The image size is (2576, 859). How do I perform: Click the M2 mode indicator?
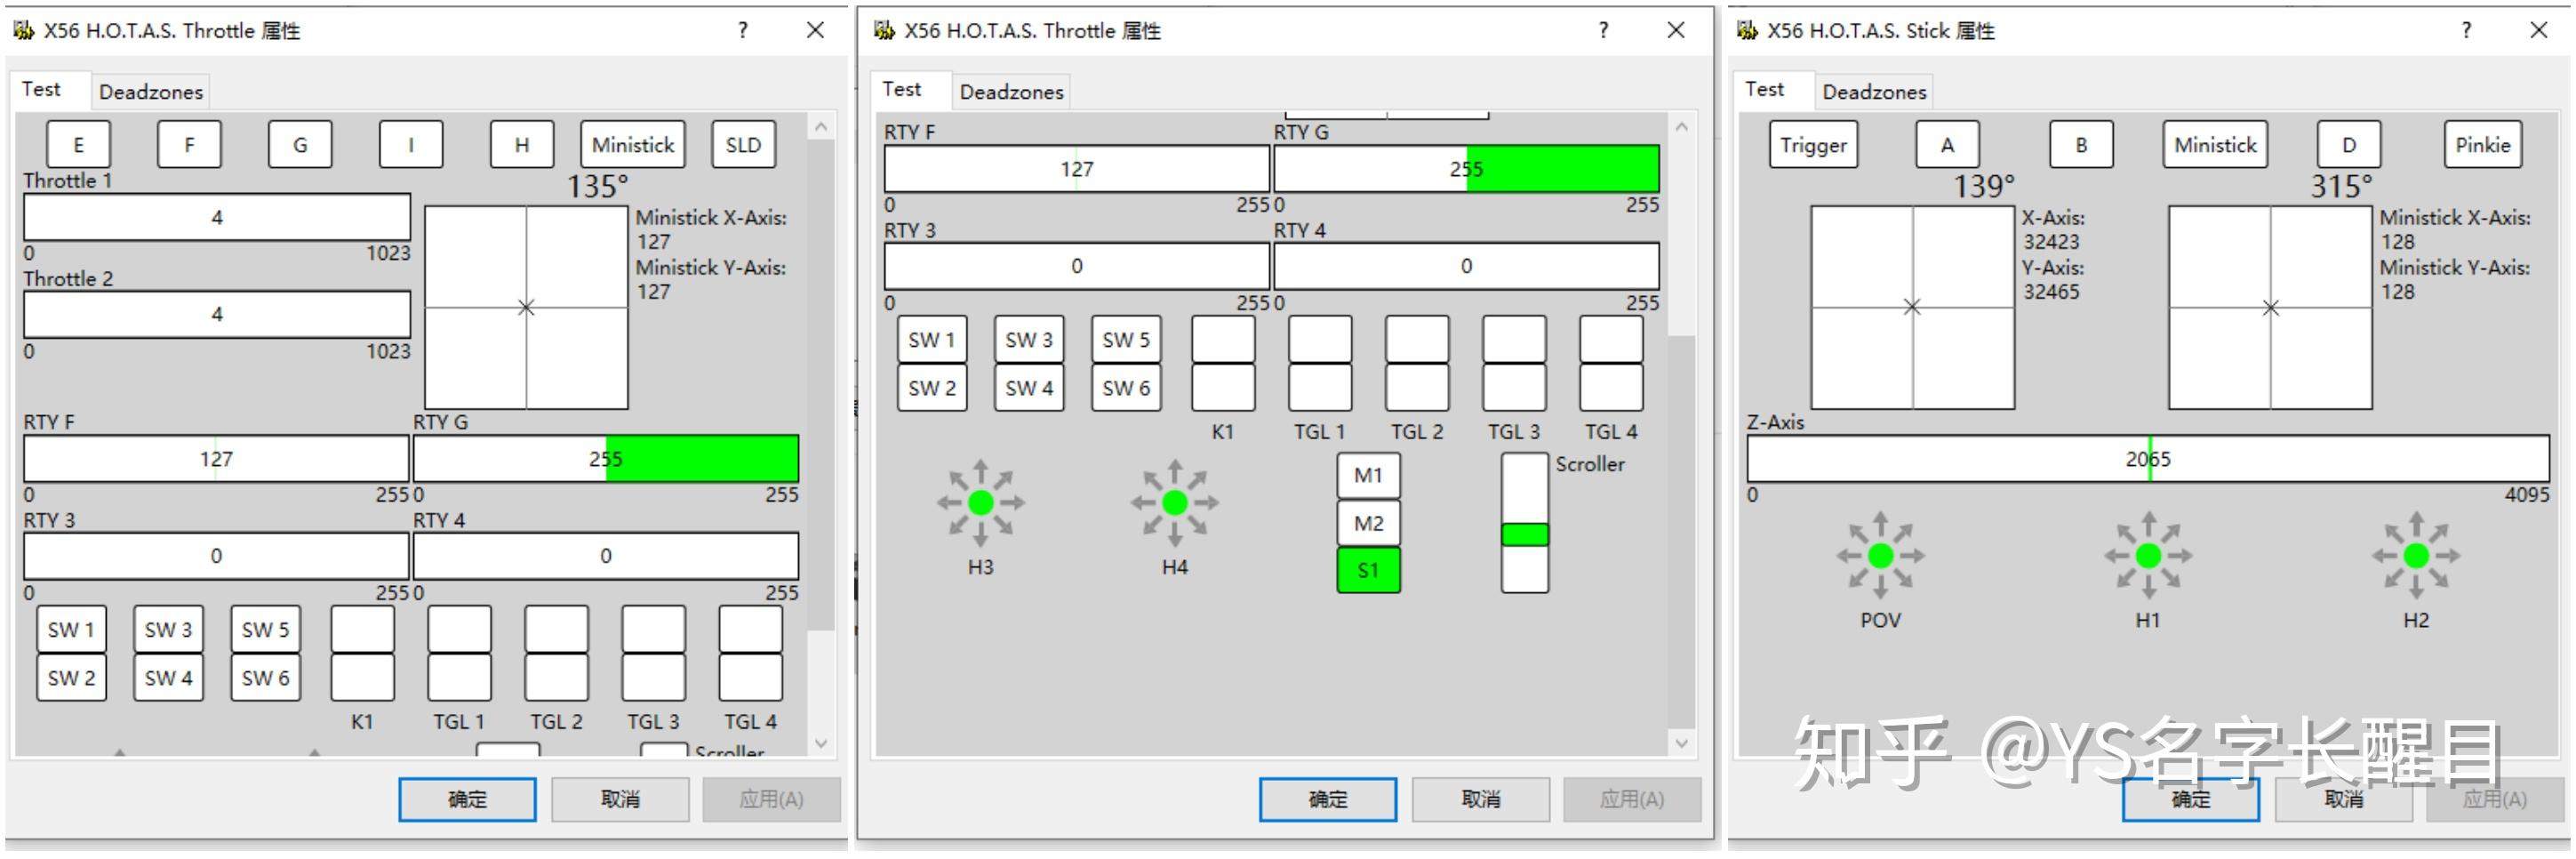click(x=1368, y=523)
